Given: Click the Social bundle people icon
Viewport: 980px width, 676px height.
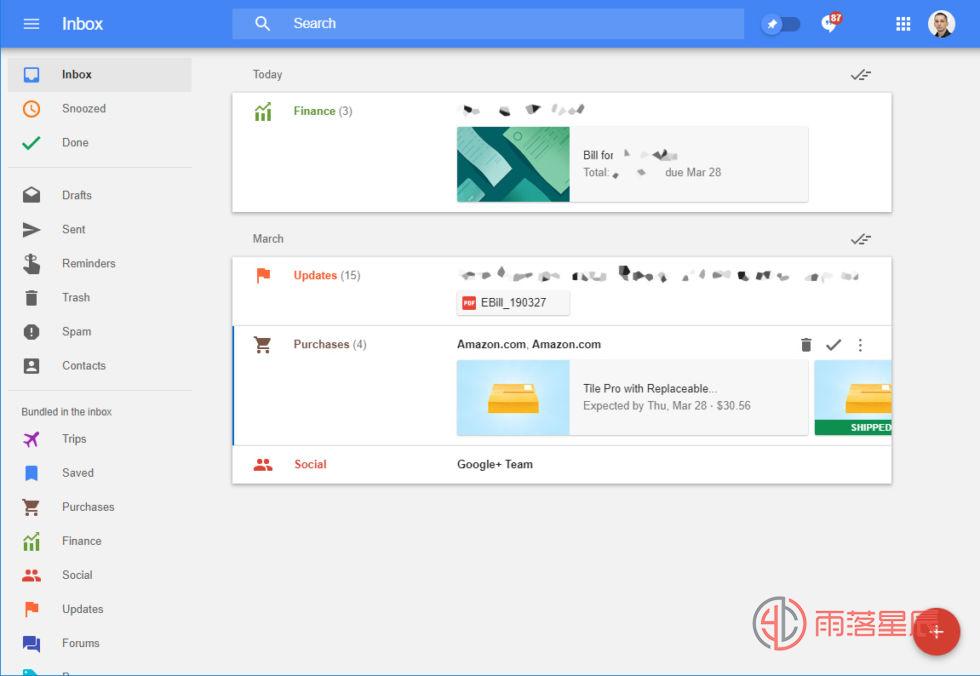Looking at the screenshot, I should 263,465.
